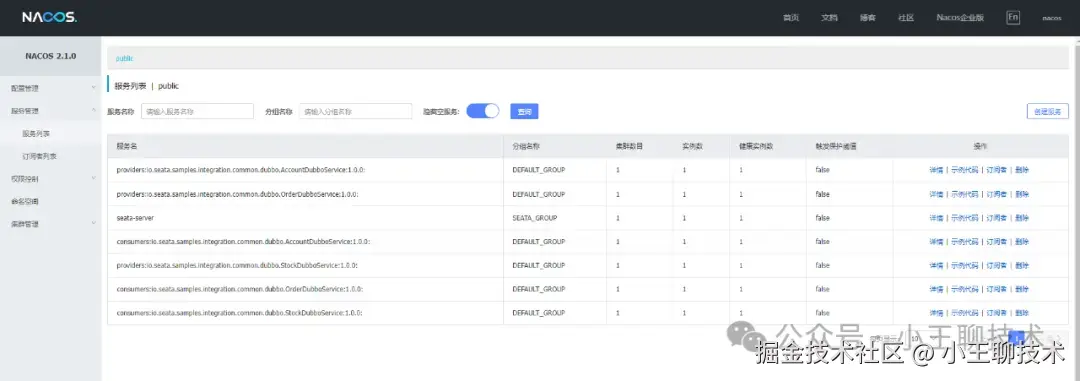Open 服务列表 in the sidebar
The height and width of the screenshot is (381, 1080).
(36, 134)
